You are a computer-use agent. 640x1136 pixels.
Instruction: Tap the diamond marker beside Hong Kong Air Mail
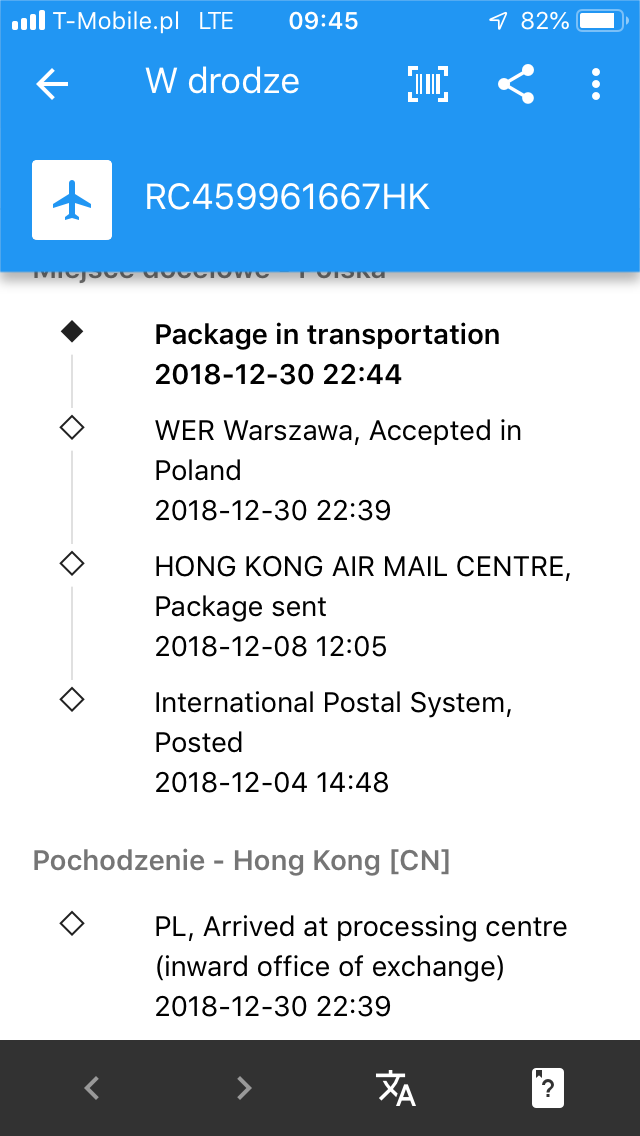coord(72,565)
